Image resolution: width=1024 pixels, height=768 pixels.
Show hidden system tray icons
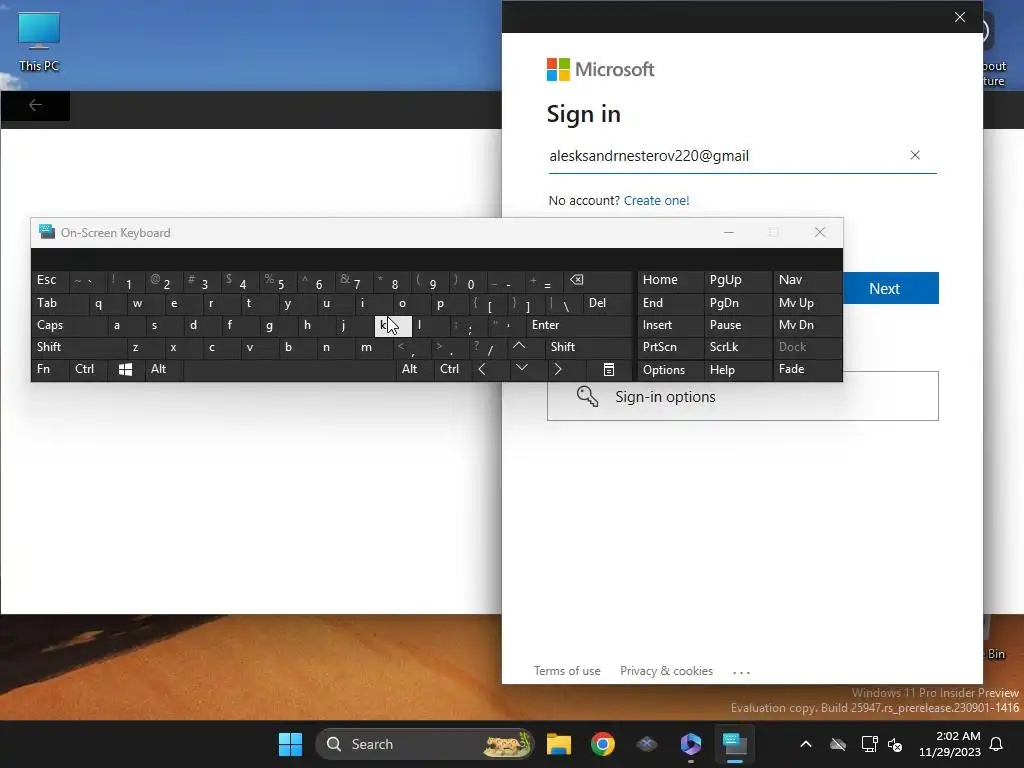coord(806,744)
